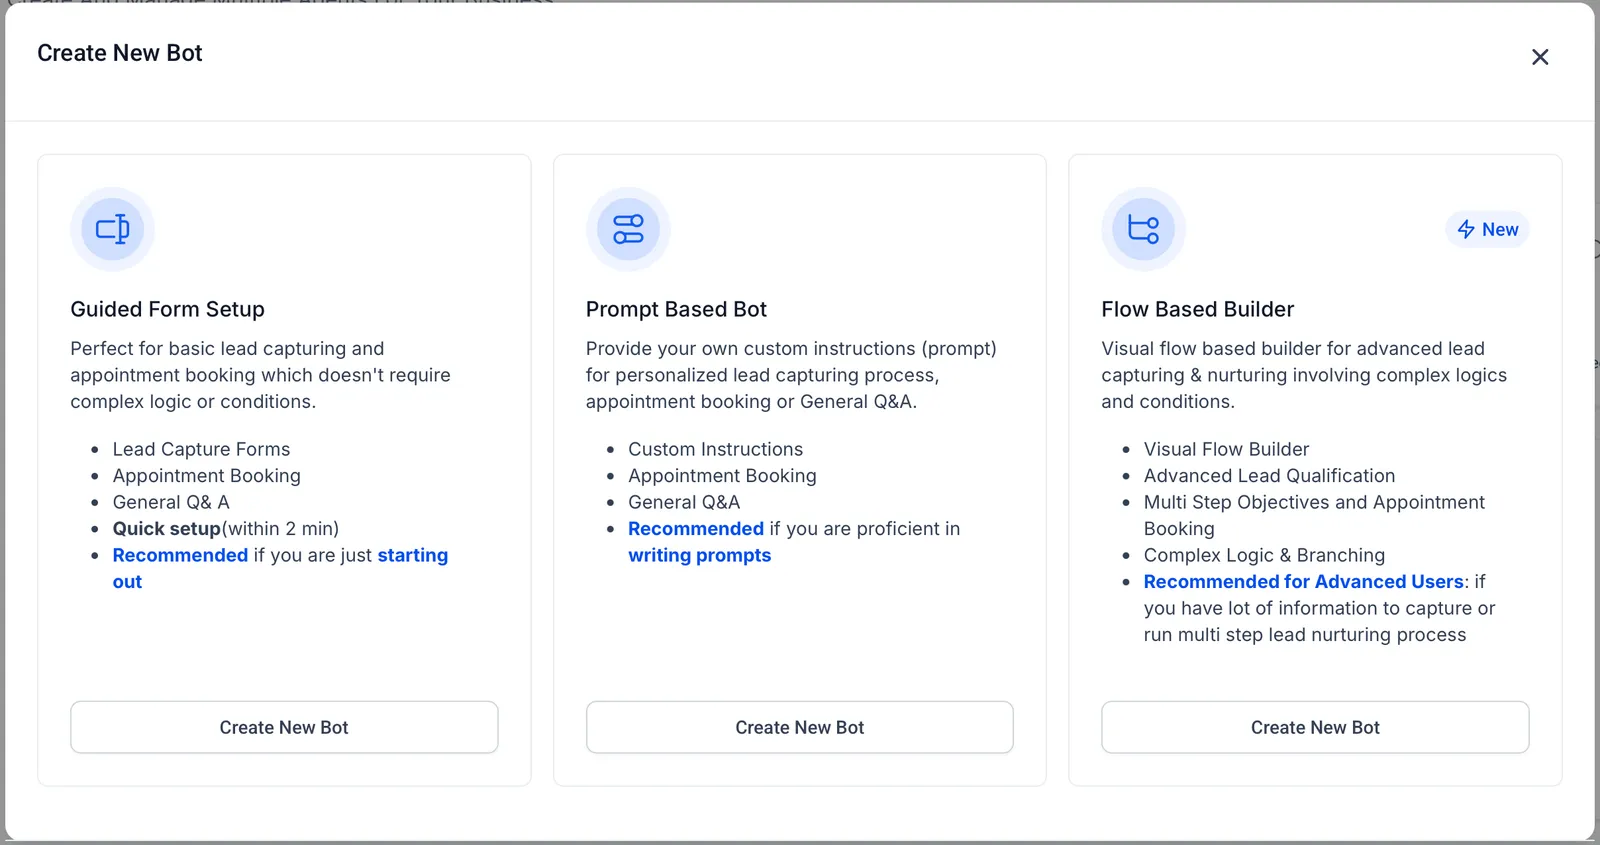The height and width of the screenshot is (845, 1600).
Task: Create new bot using Flow Based Builder
Action: coord(1315,727)
